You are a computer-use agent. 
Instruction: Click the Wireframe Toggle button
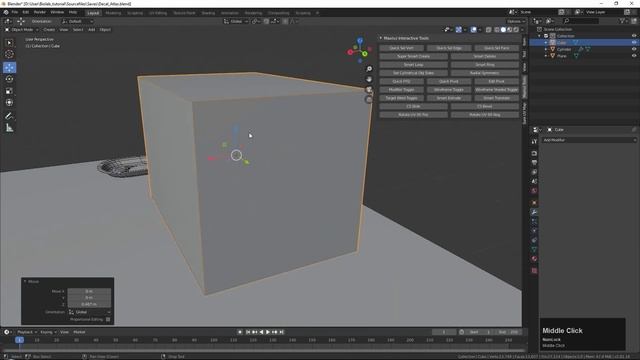click(x=449, y=90)
